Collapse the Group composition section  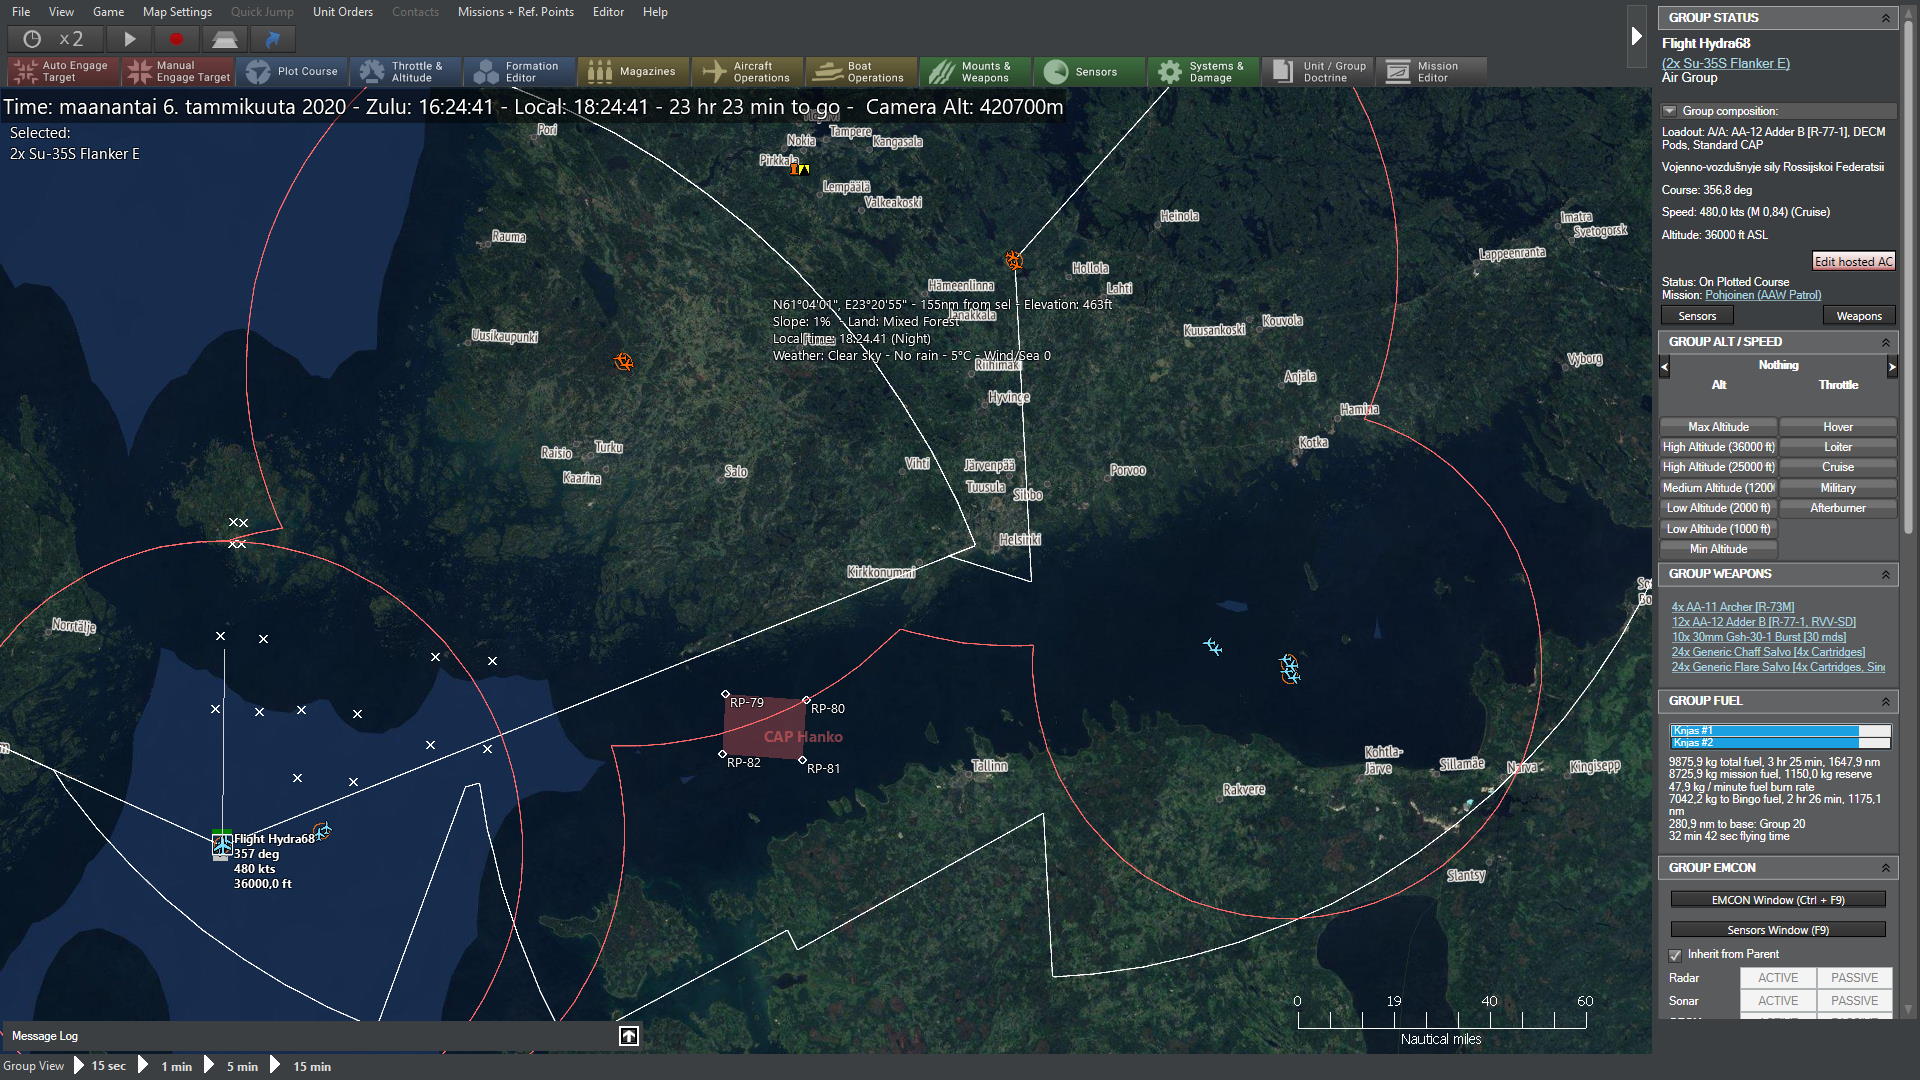tap(1669, 111)
